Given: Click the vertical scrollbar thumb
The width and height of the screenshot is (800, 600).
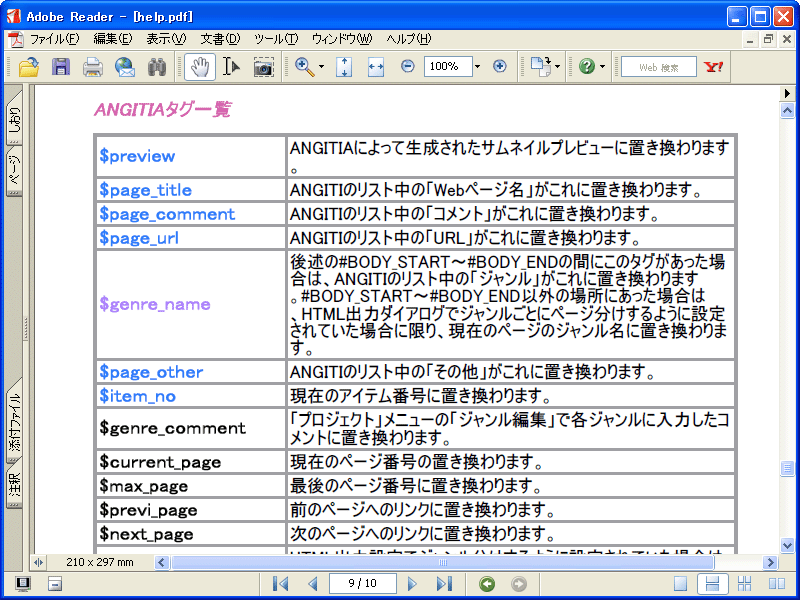Looking at the screenshot, I should pyautogui.click(x=787, y=468).
